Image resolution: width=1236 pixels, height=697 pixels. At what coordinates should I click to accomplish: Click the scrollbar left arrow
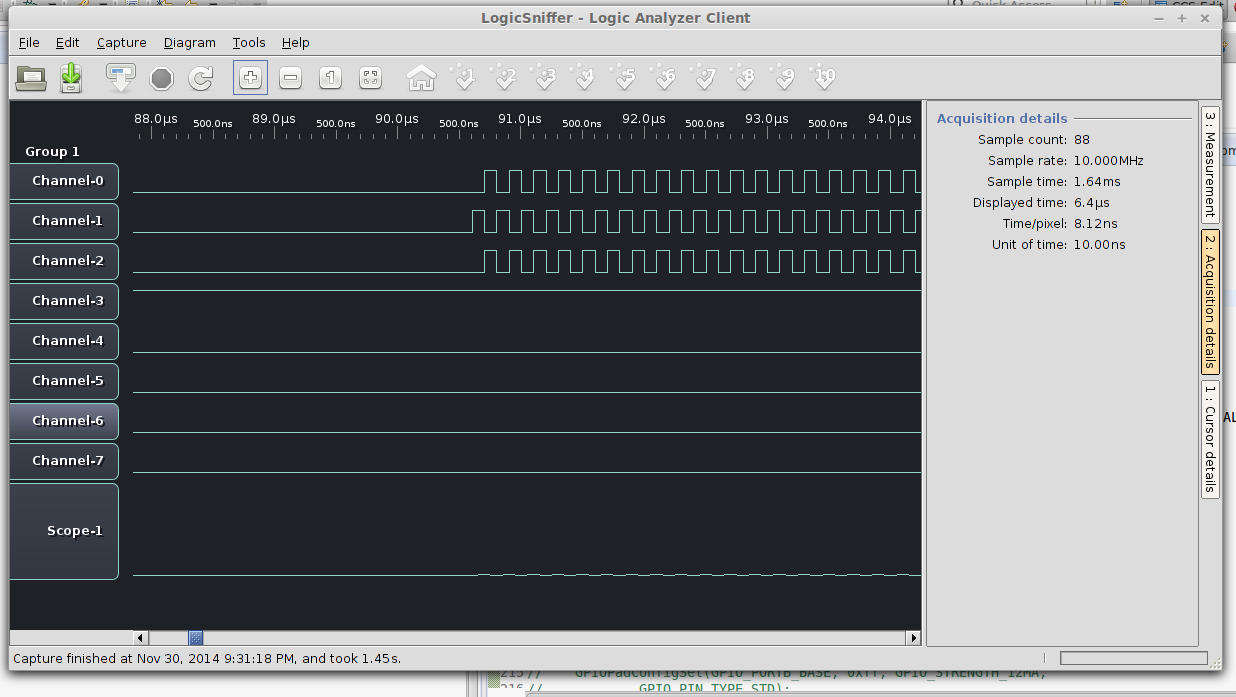141,638
